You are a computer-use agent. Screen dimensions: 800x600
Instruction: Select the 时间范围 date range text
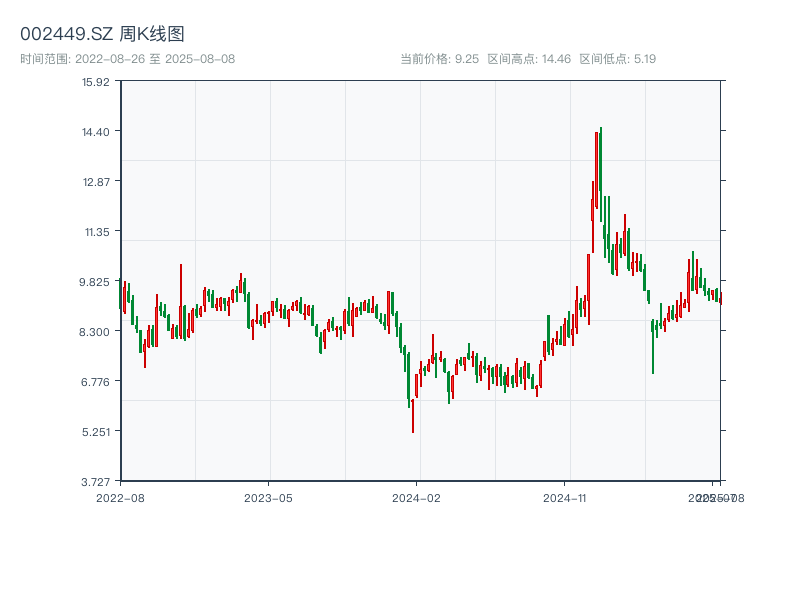(127, 59)
